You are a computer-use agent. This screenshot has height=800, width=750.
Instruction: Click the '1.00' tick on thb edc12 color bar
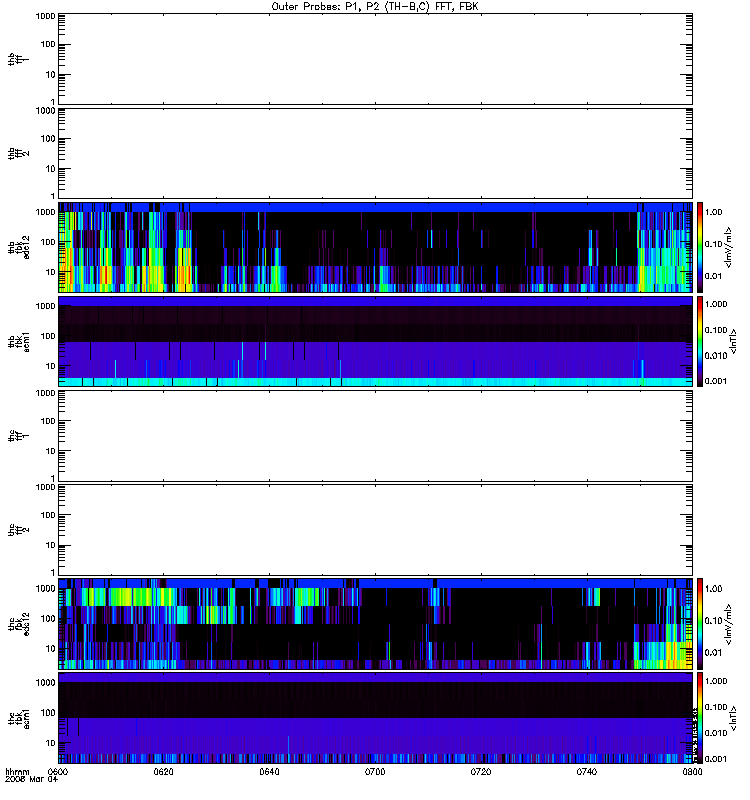[x=713, y=212]
